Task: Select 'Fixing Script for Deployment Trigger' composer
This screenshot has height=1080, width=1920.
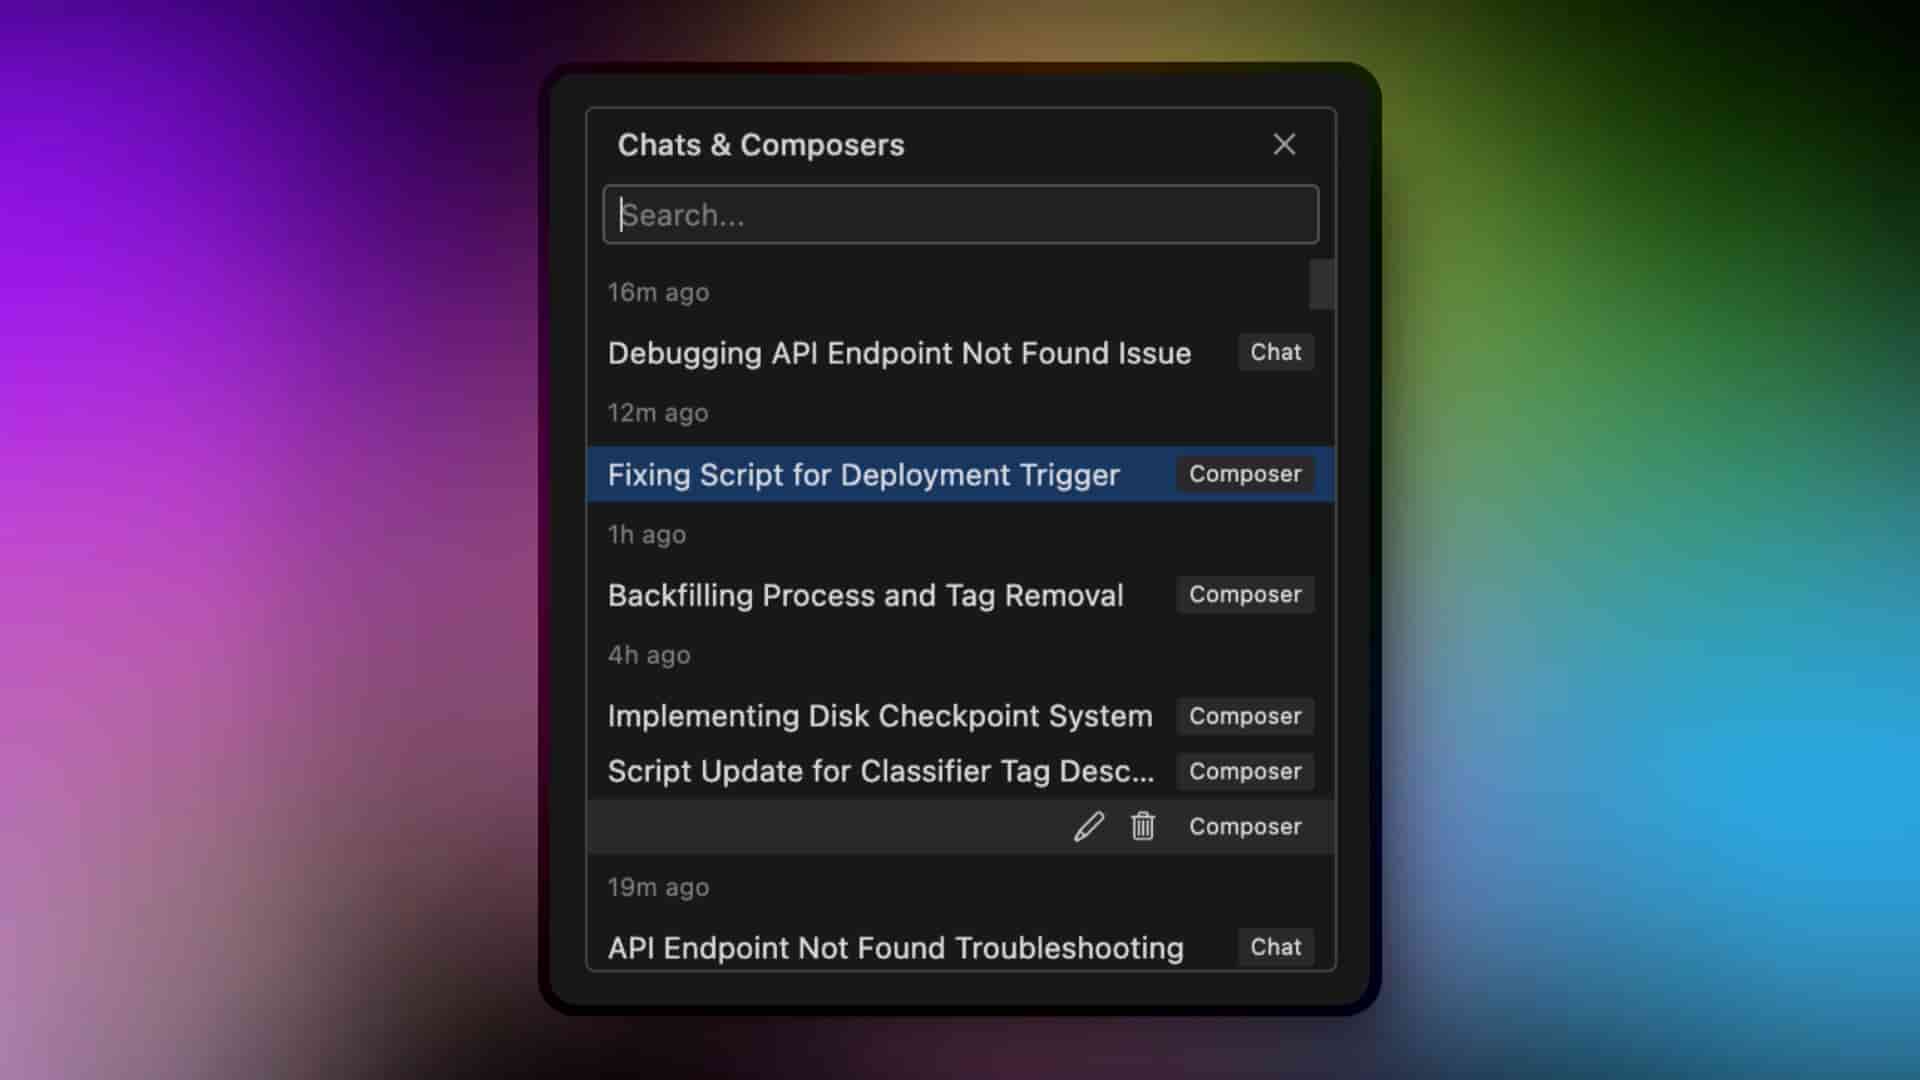Action: (960, 473)
